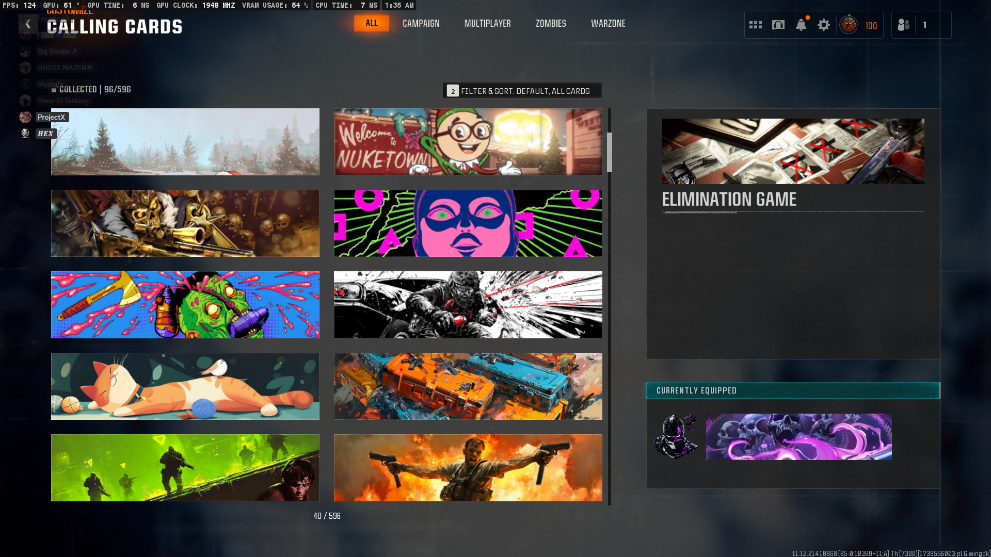
Task: Click the CALLING CARDS heading
Action: click(x=114, y=27)
